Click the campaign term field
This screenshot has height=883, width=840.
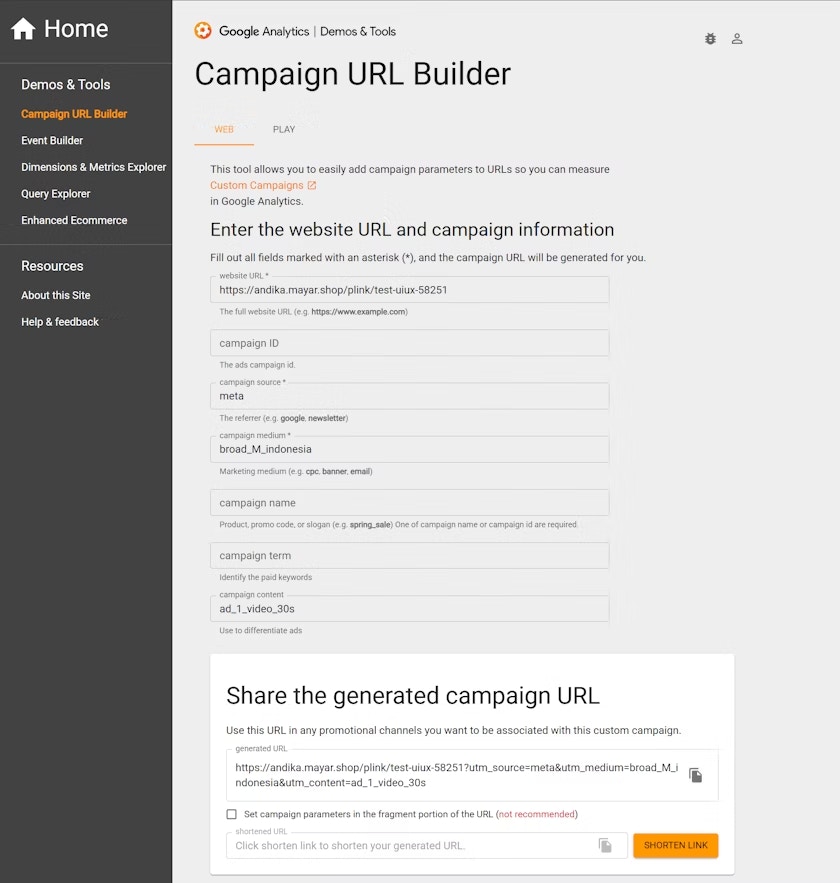pos(409,555)
